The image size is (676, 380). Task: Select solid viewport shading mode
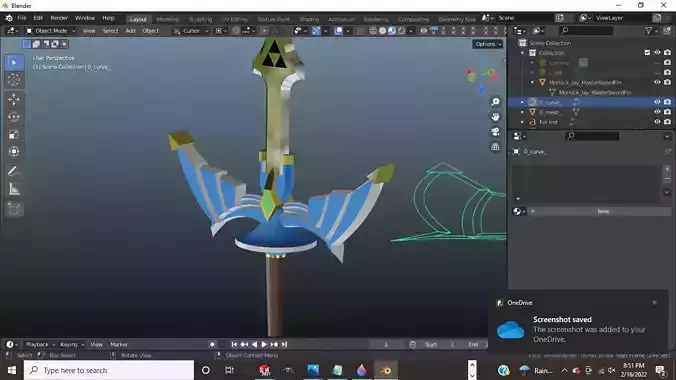click(382, 31)
